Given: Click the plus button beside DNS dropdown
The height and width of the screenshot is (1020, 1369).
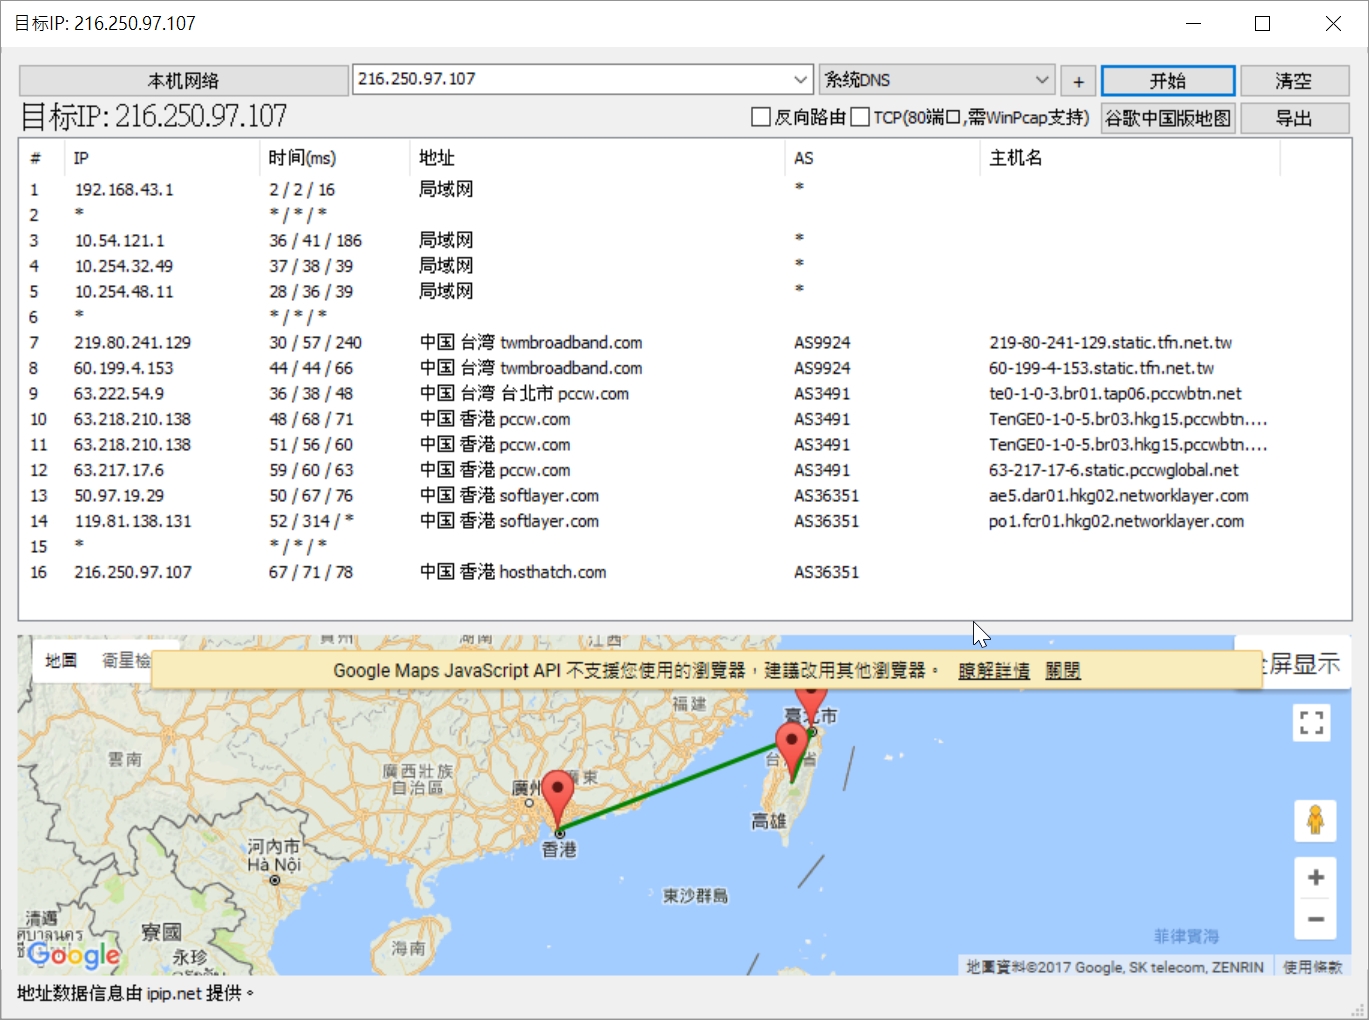Looking at the screenshot, I should (x=1078, y=81).
